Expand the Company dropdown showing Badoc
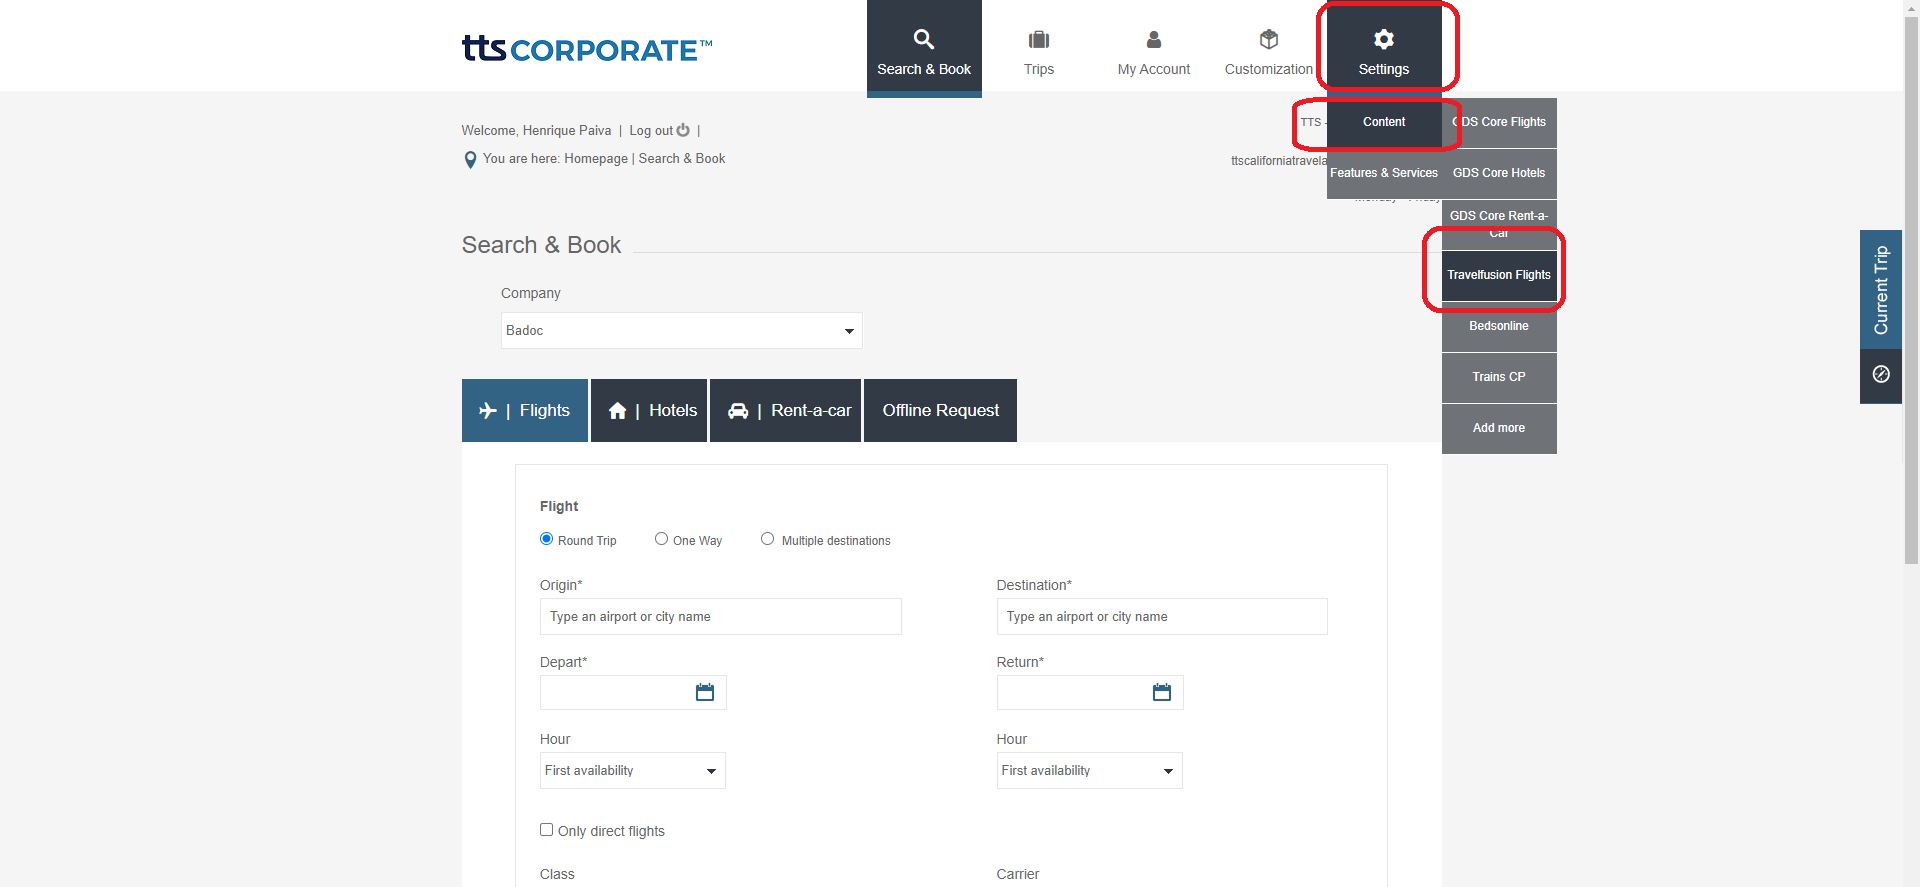1920x887 pixels. 681,331
